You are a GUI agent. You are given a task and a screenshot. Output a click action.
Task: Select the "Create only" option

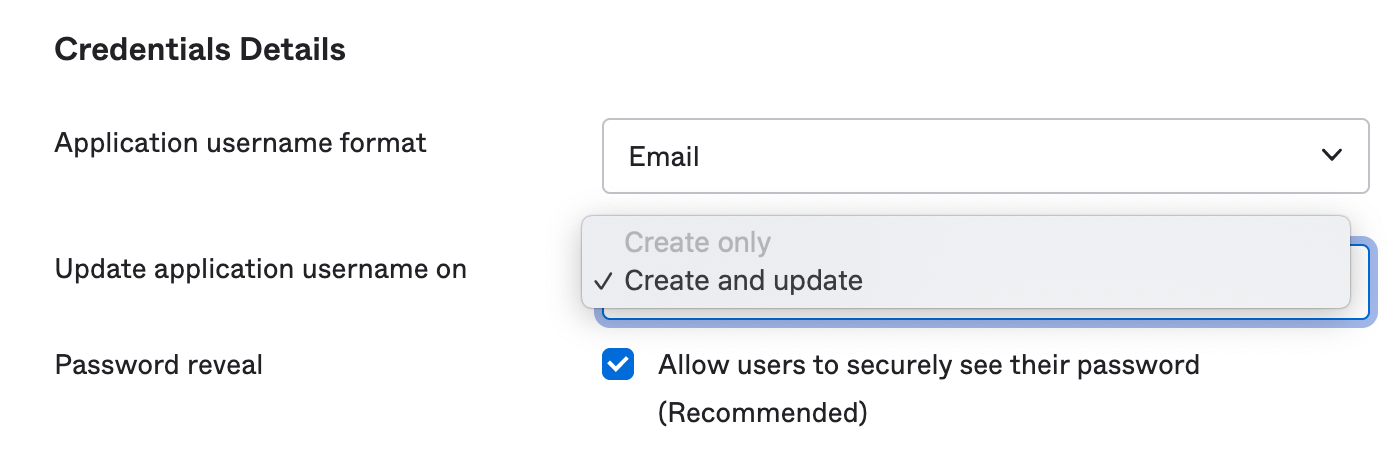tap(697, 242)
